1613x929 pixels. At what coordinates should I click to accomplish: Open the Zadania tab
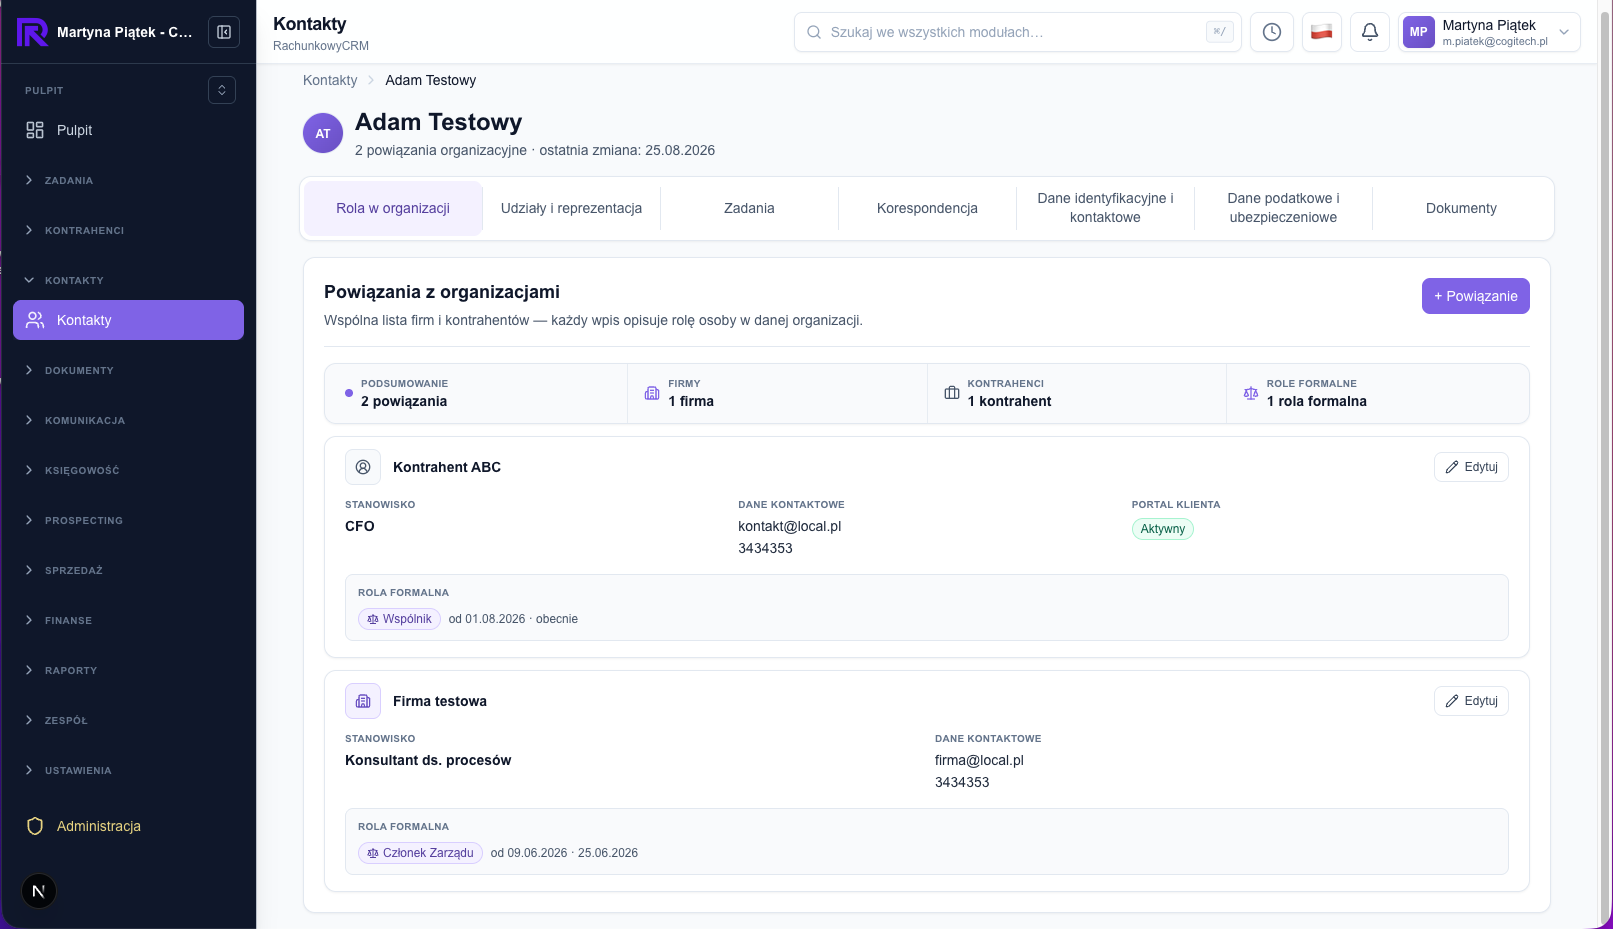(x=749, y=208)
